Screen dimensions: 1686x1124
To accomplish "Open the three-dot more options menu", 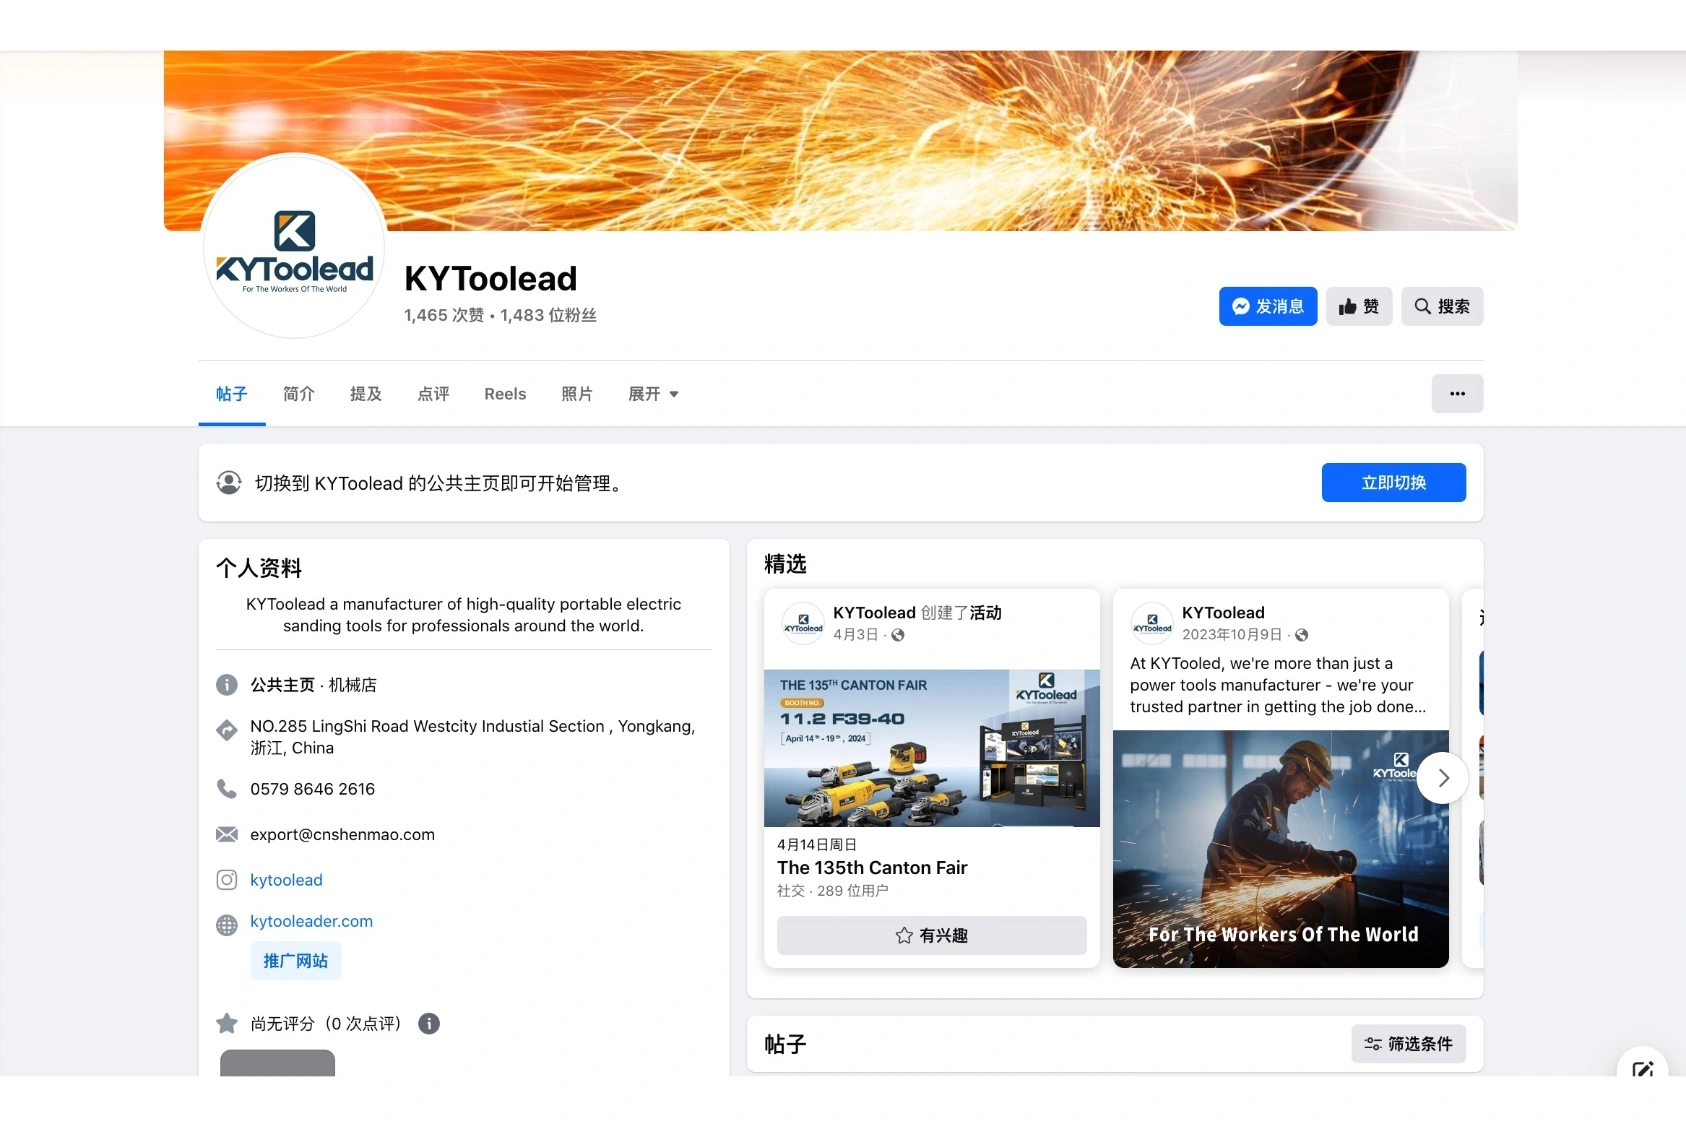I will 1457,394.
